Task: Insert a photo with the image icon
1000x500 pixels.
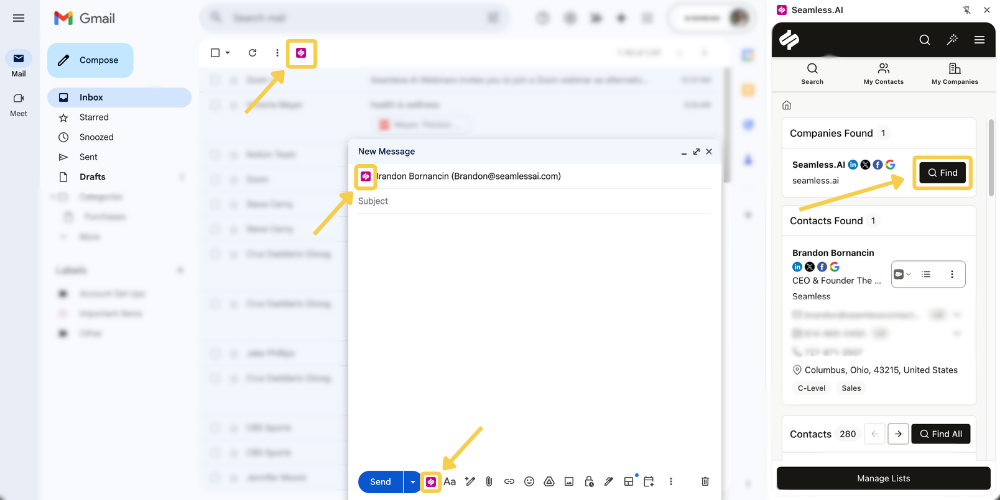Action: click(x=569, y=482)
